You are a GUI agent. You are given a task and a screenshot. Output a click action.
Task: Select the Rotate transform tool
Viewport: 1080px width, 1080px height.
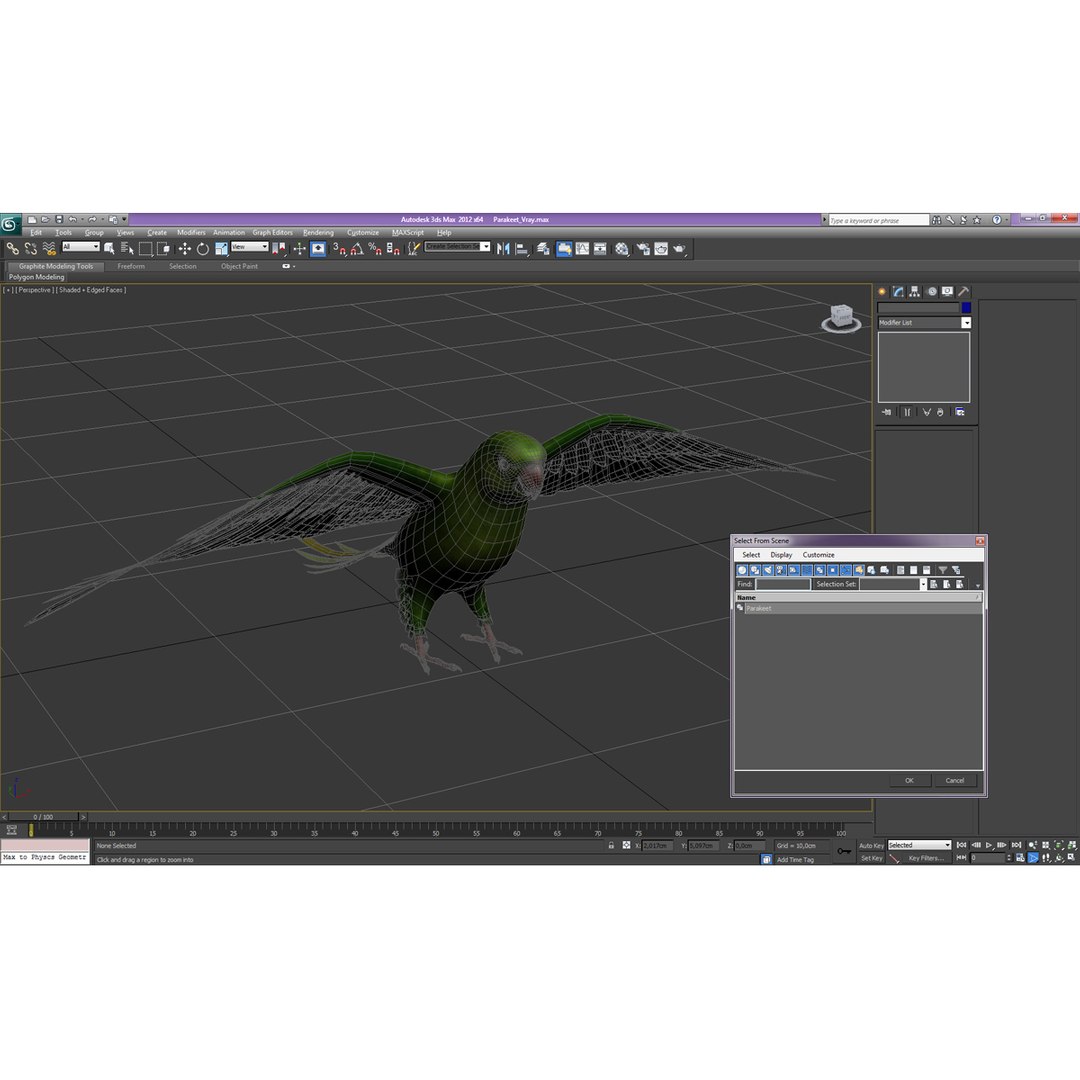click(202, 249)
